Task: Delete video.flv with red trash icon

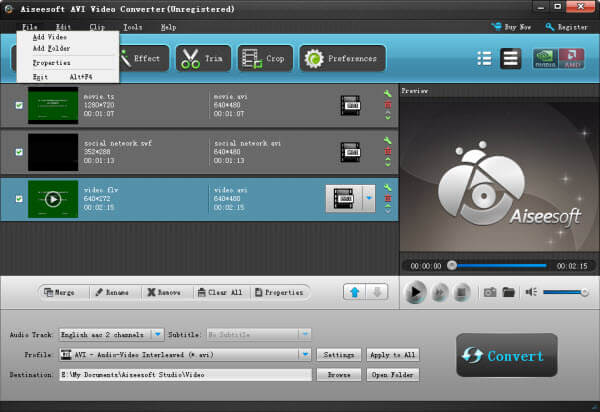Action: [388, 198]
